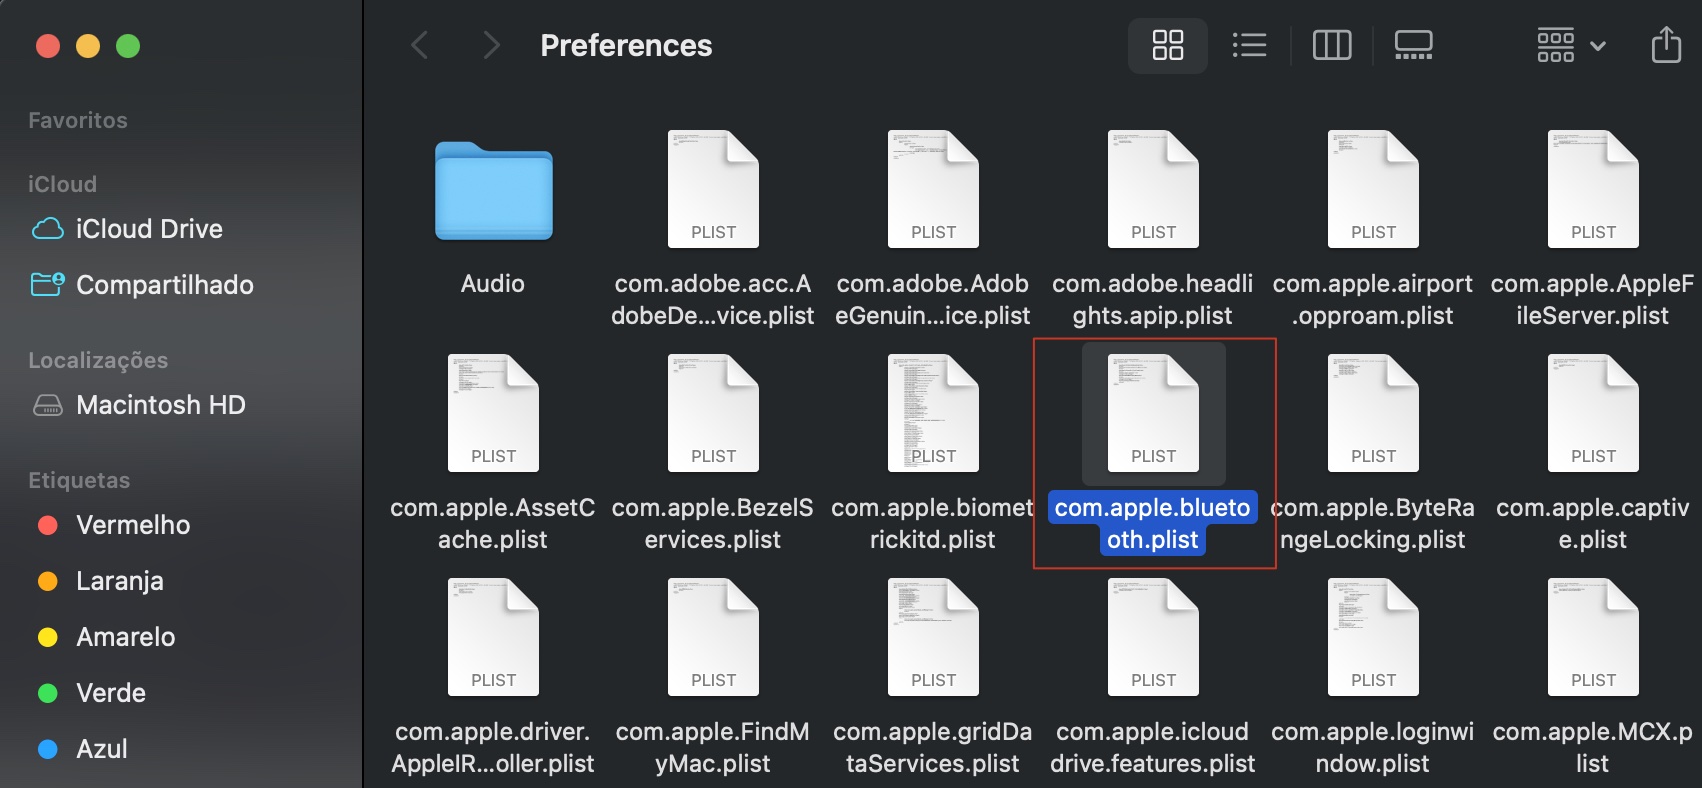Viewport: 1702px width, 788px height.
Task: Click the com.apple.bluetooth.plist filename label
Action: pos(1153,524)
